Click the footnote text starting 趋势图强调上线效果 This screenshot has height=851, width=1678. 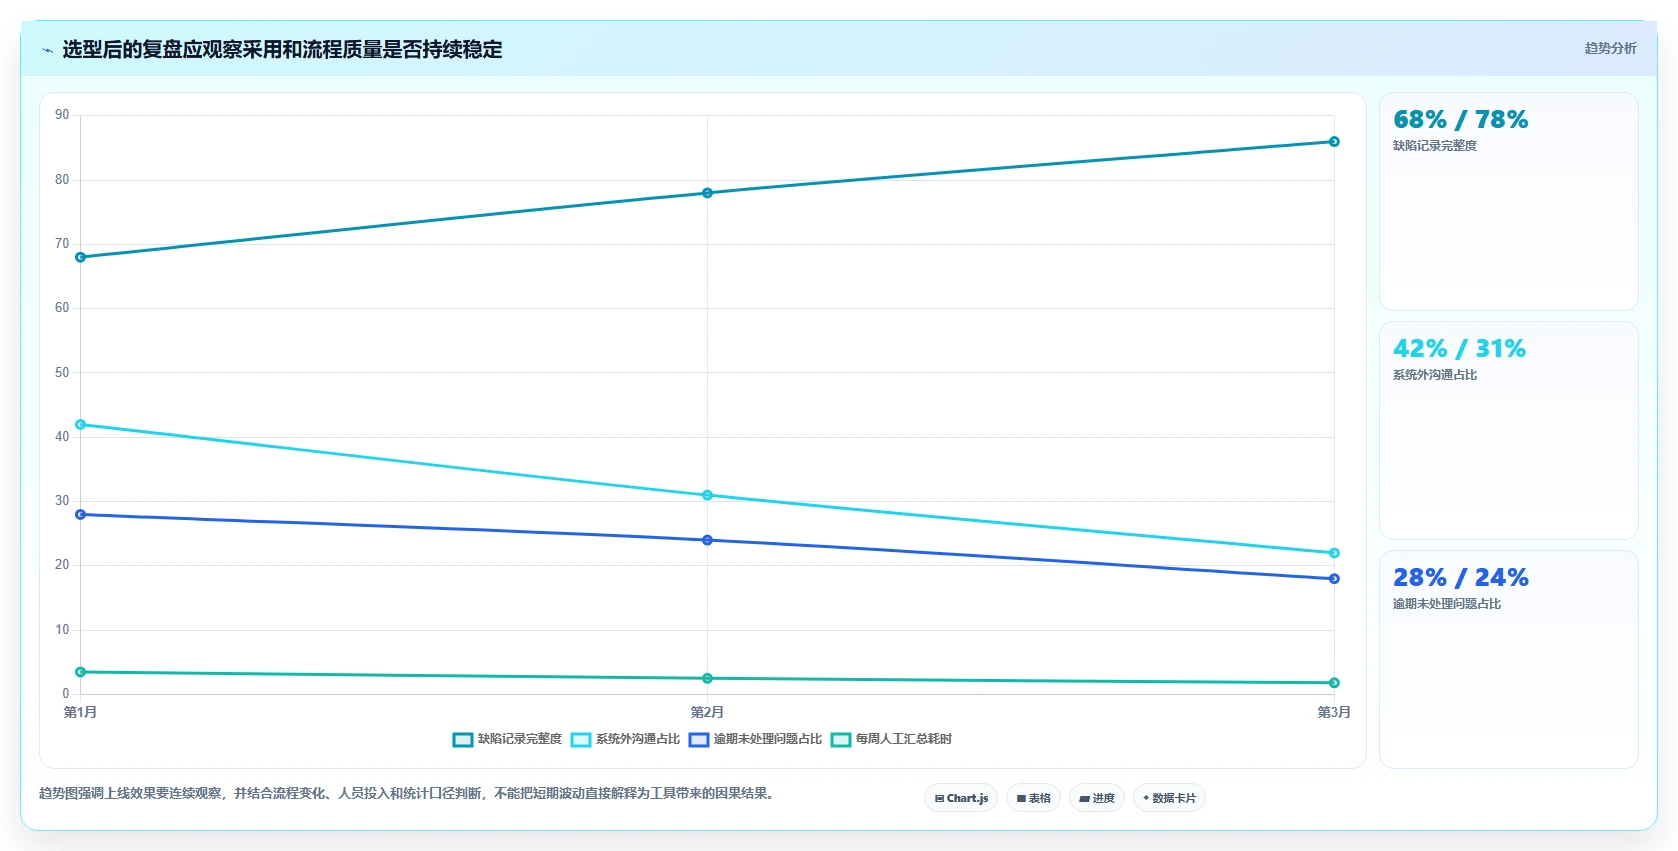click(x=408, y=793)
